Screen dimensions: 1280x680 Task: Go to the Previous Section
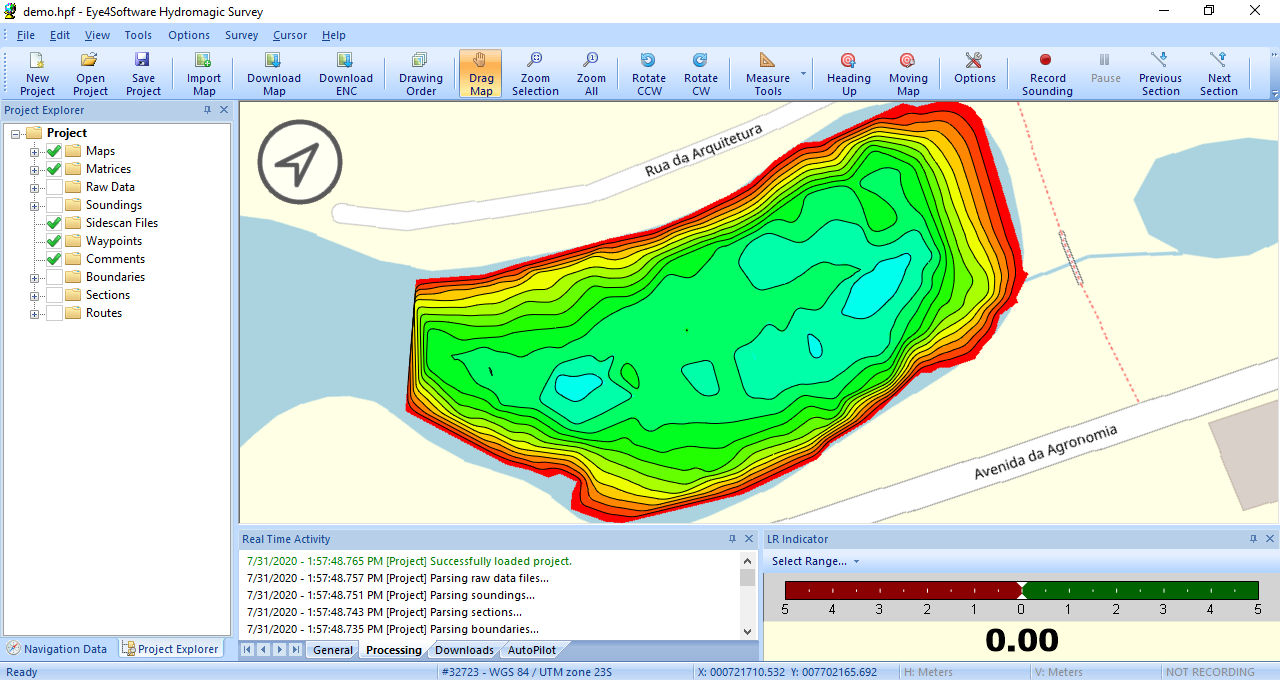pyautogui.click(x=1160, y=74)
